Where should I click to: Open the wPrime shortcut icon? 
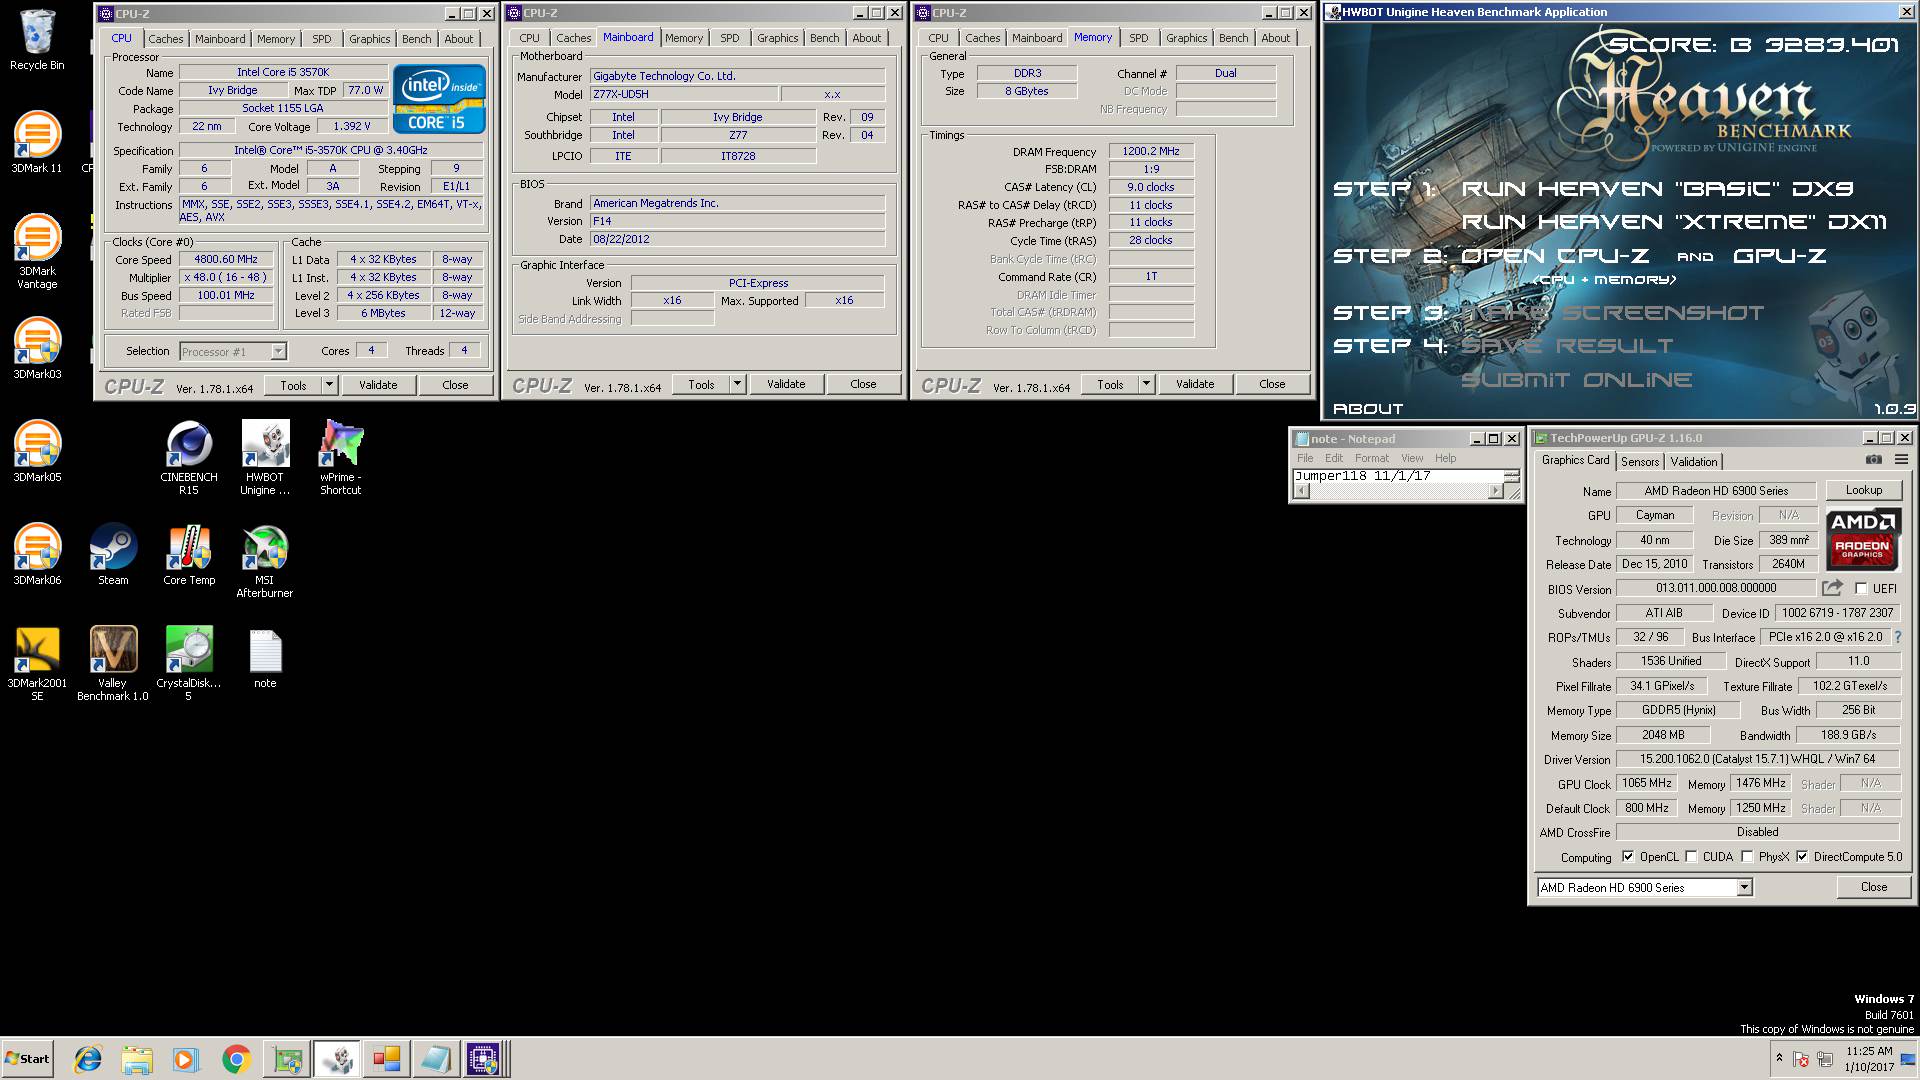[x=341, y=457]
